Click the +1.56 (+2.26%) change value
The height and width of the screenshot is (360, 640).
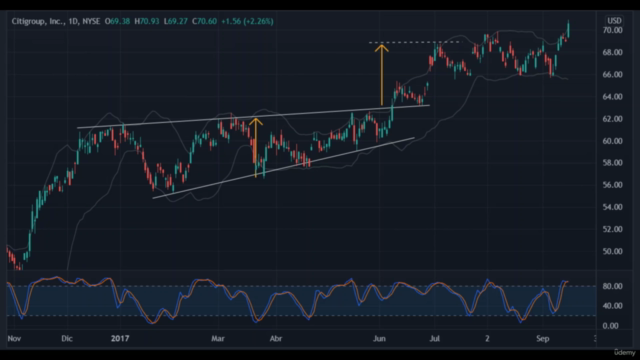point(247,21)
